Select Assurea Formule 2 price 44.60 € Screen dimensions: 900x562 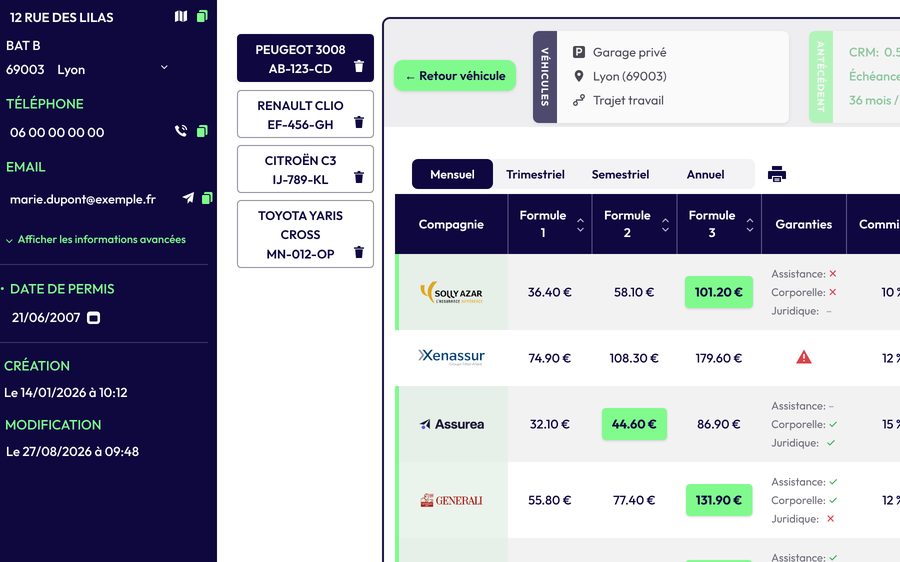tap(634, 424)
